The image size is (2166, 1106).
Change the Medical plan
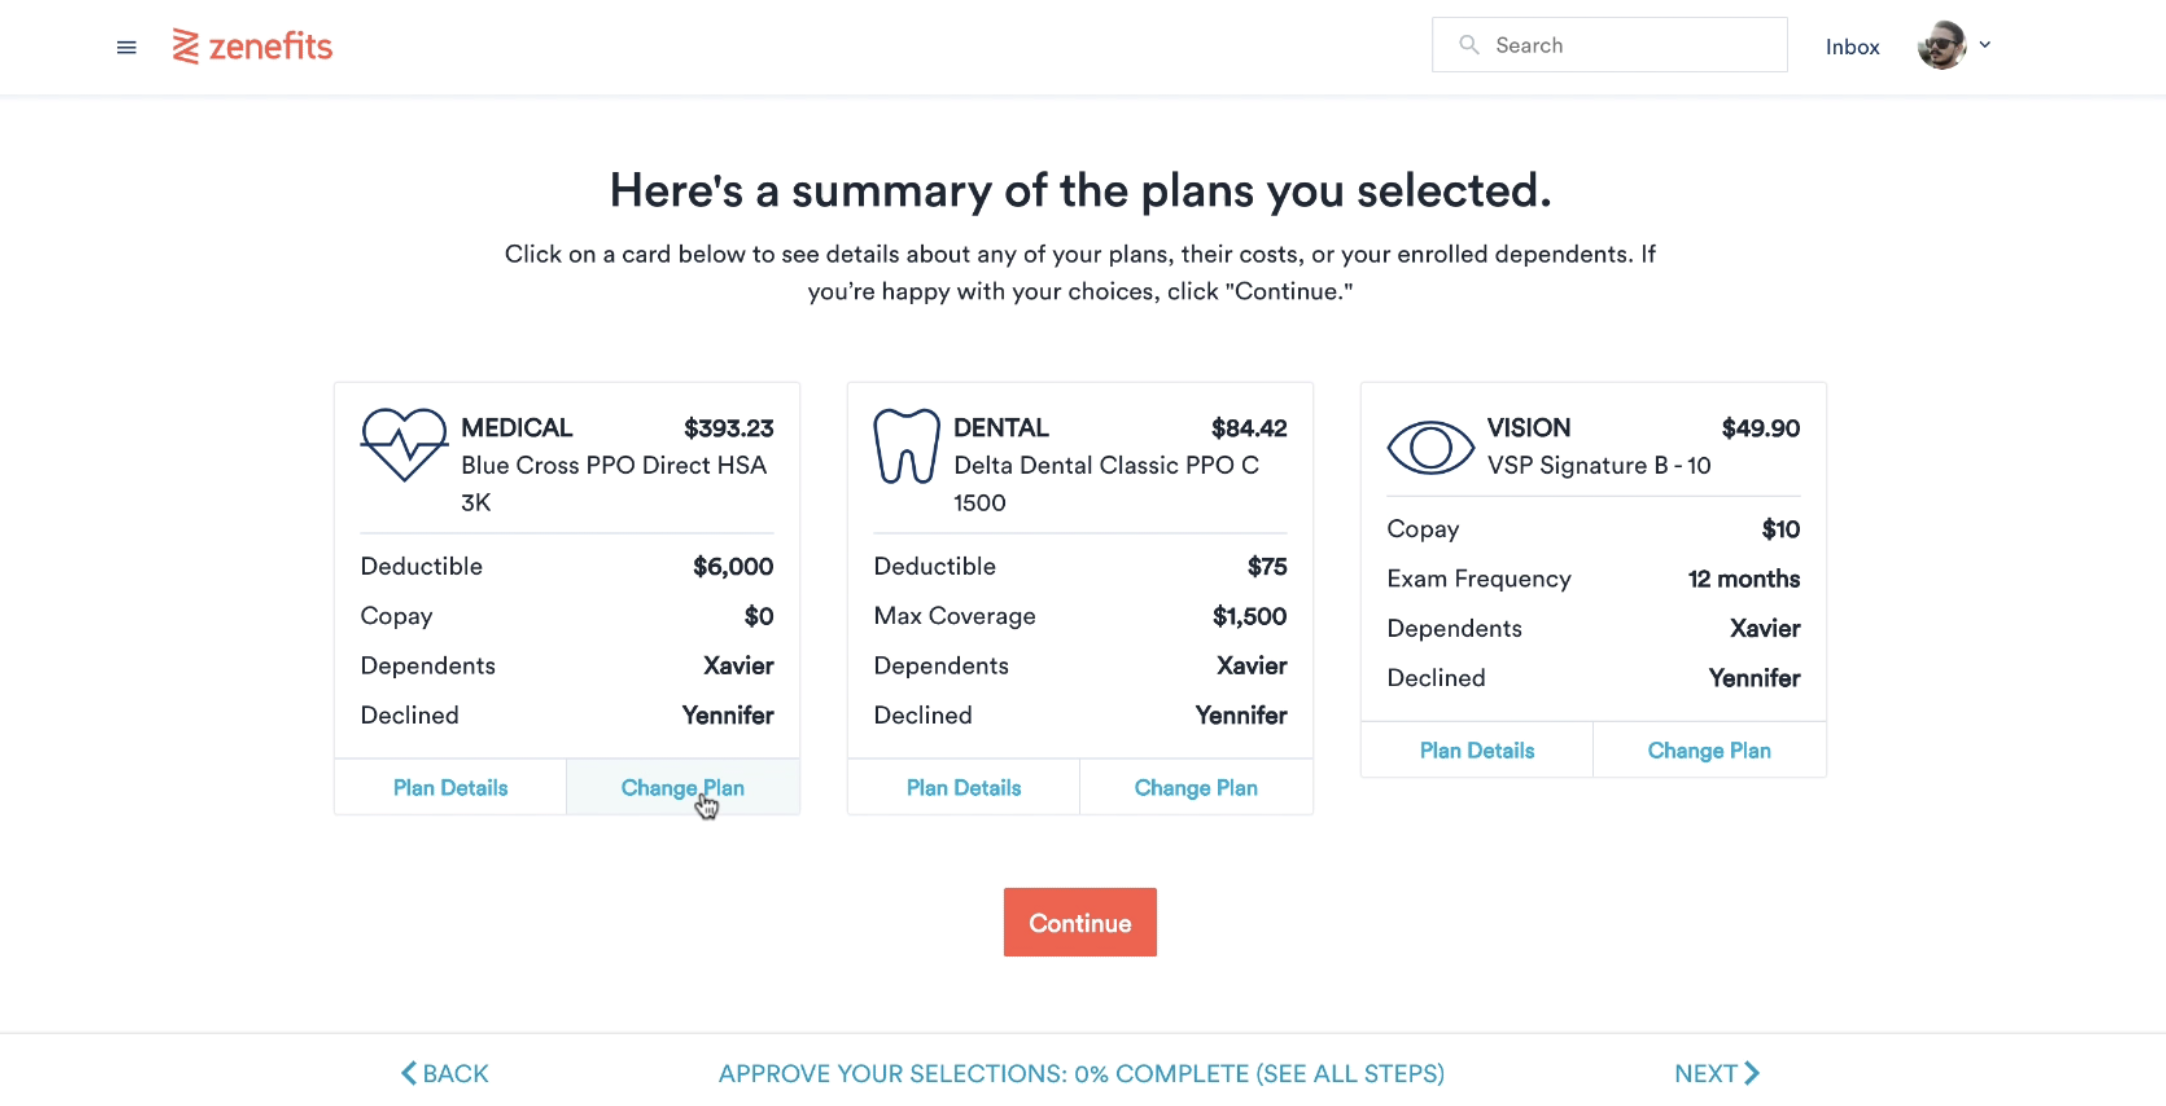coord(682,788)
